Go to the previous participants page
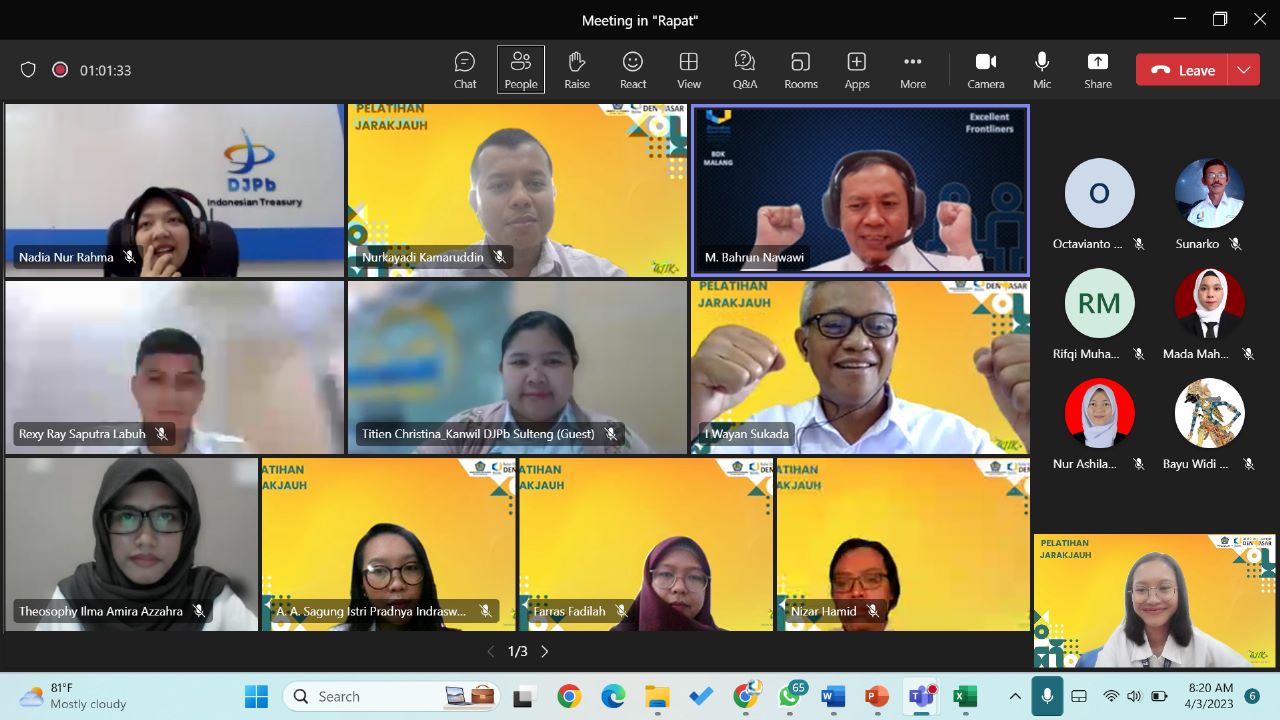Image resolution: width=1280 pixels, height=720 pixels. [490, 651]
